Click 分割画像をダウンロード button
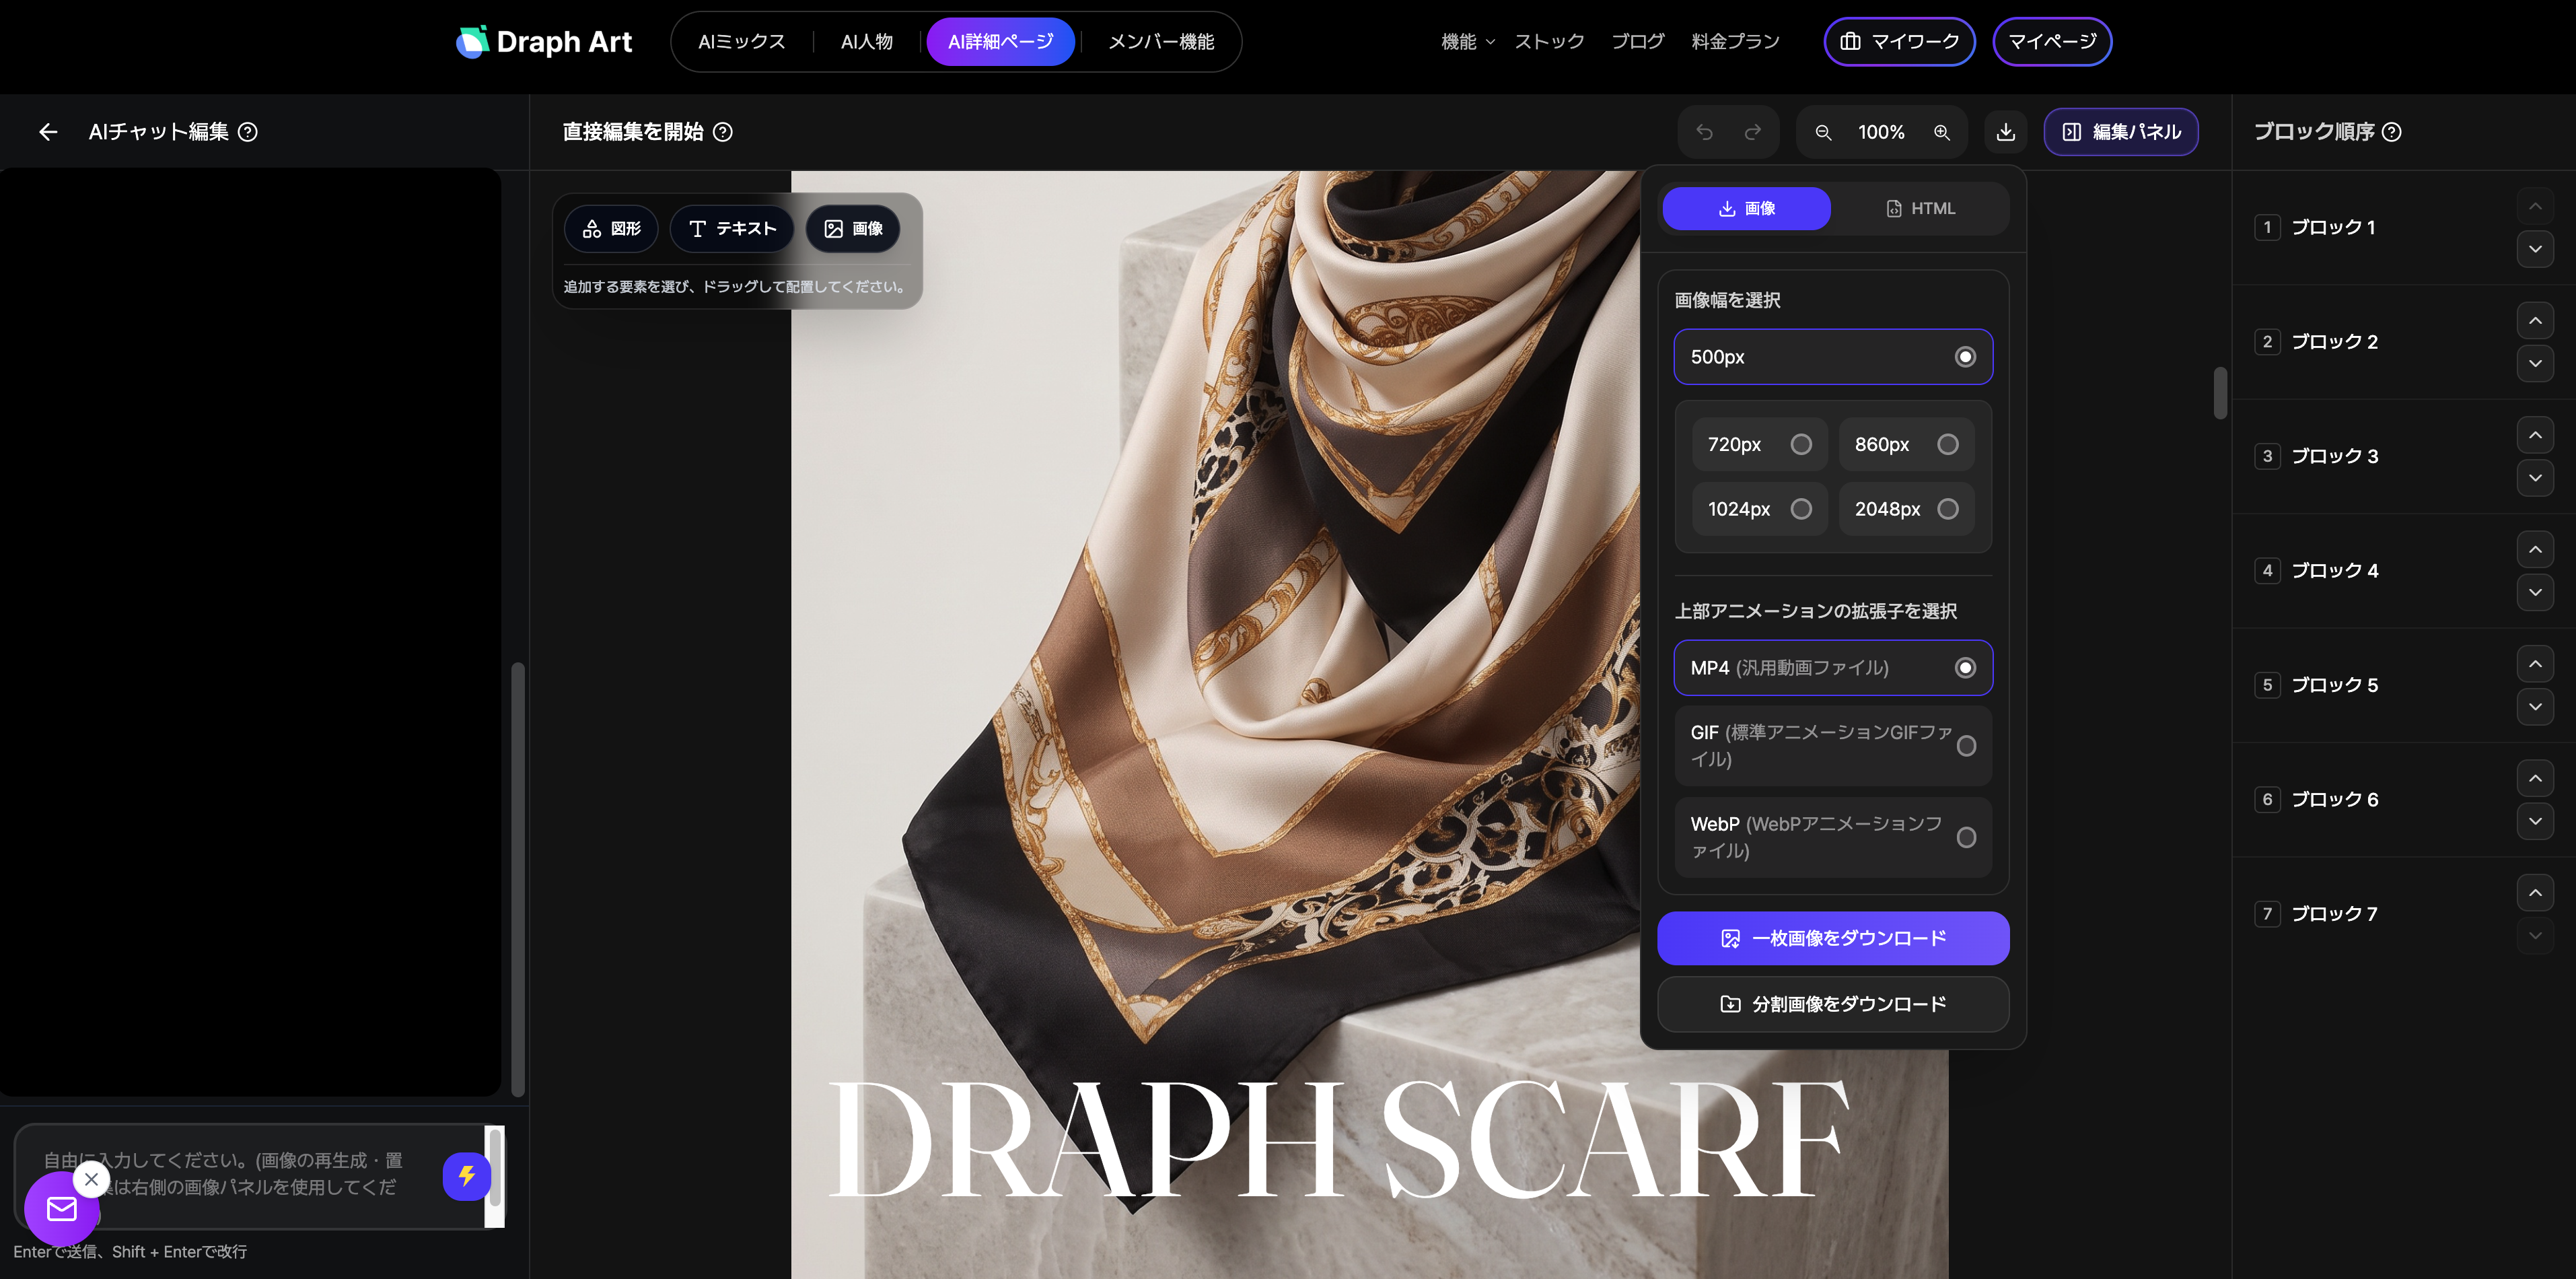The width and height of the screenshot is (2576, 1279). pyautogui.click(x=1833, y=1004)
